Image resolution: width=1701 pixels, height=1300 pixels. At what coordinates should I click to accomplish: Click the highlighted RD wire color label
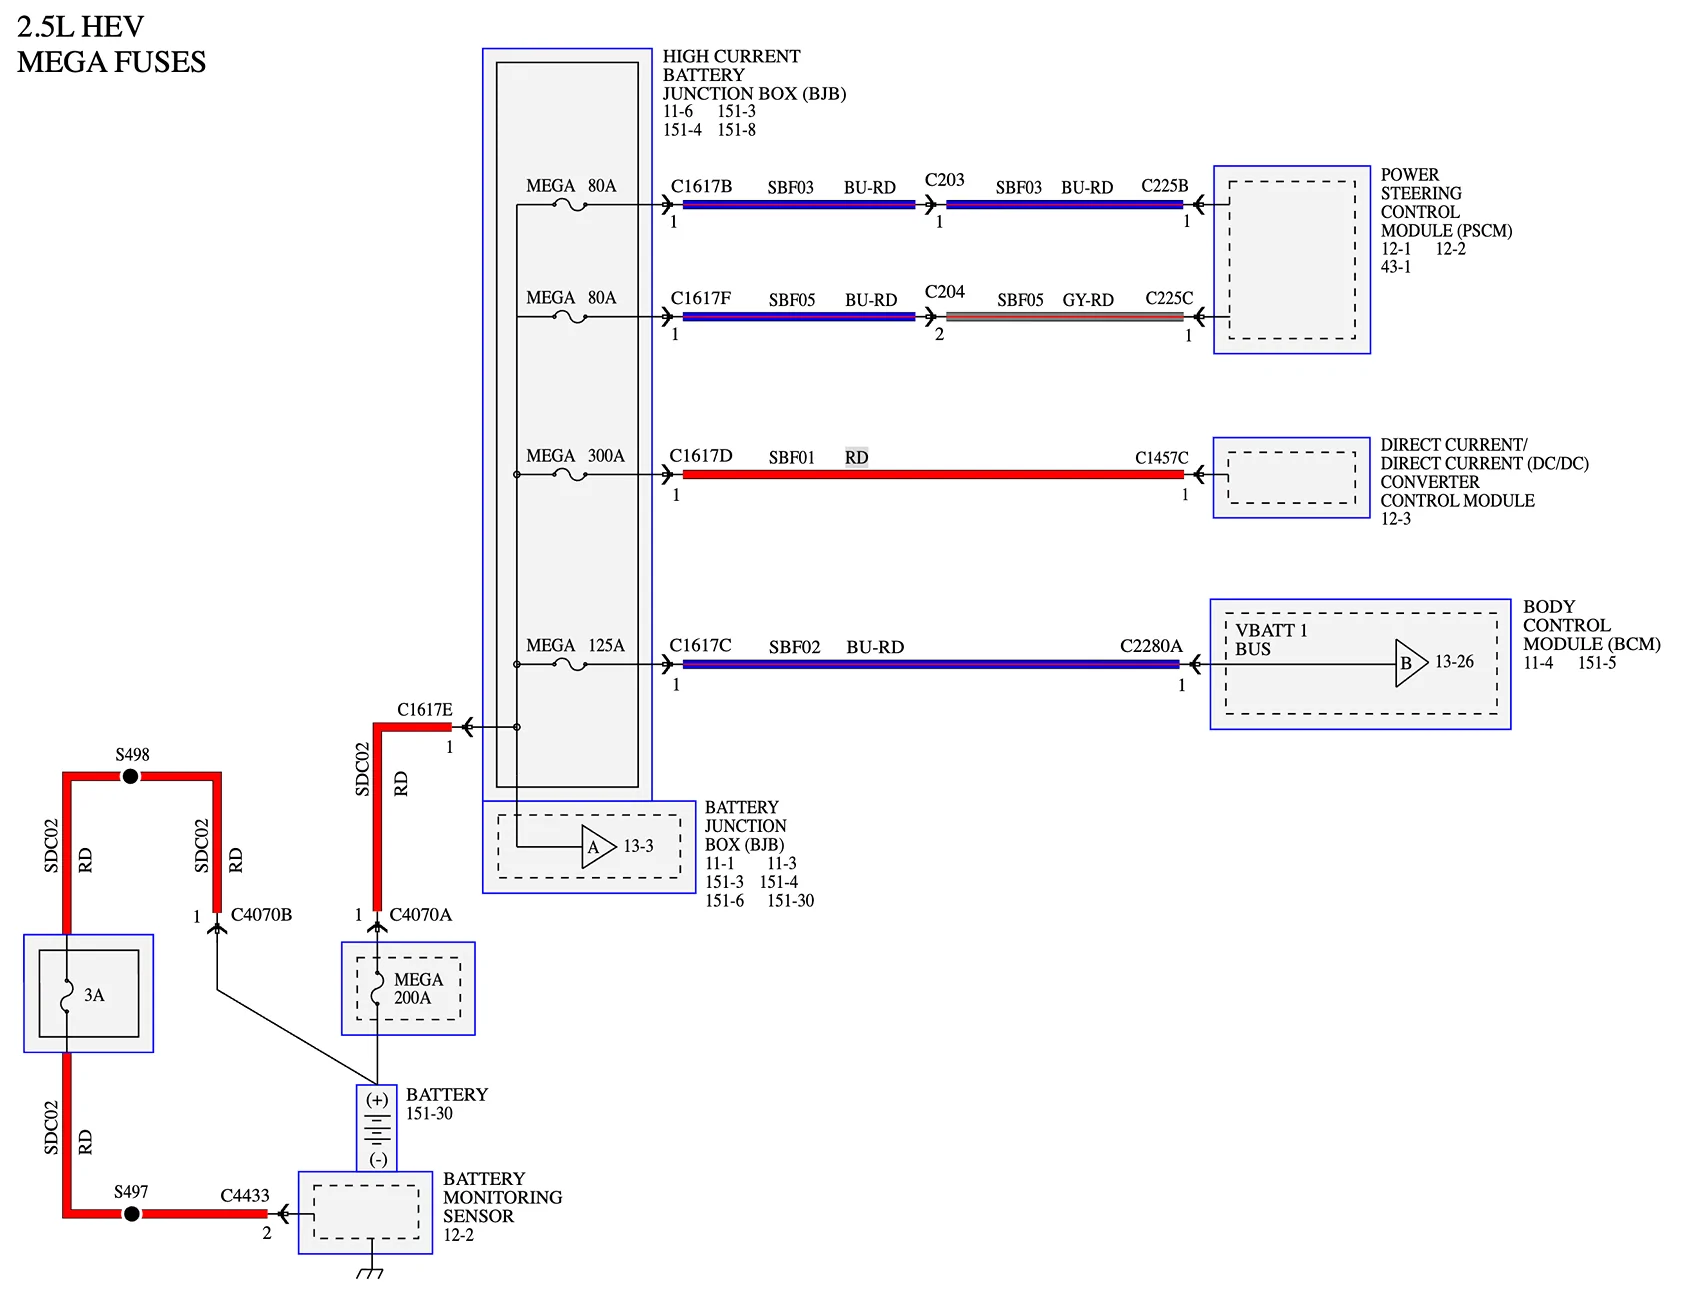857,457
